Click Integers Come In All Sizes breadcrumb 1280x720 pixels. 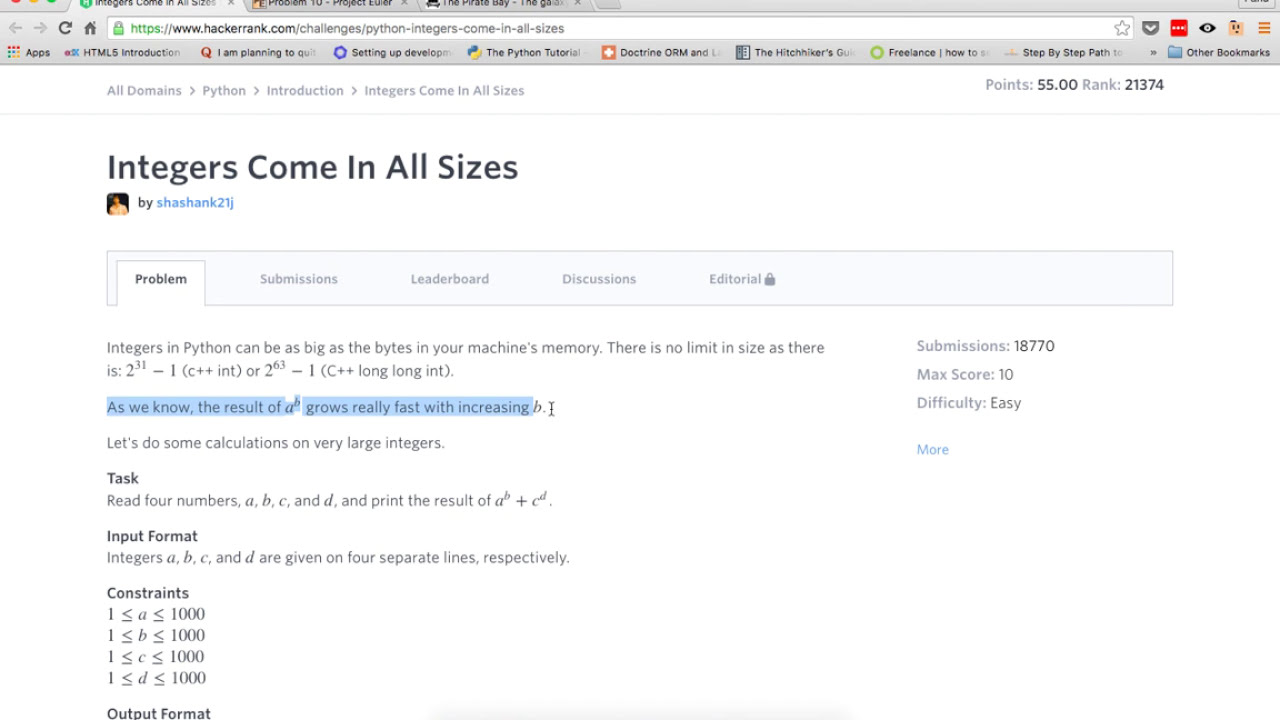[444, 90]
